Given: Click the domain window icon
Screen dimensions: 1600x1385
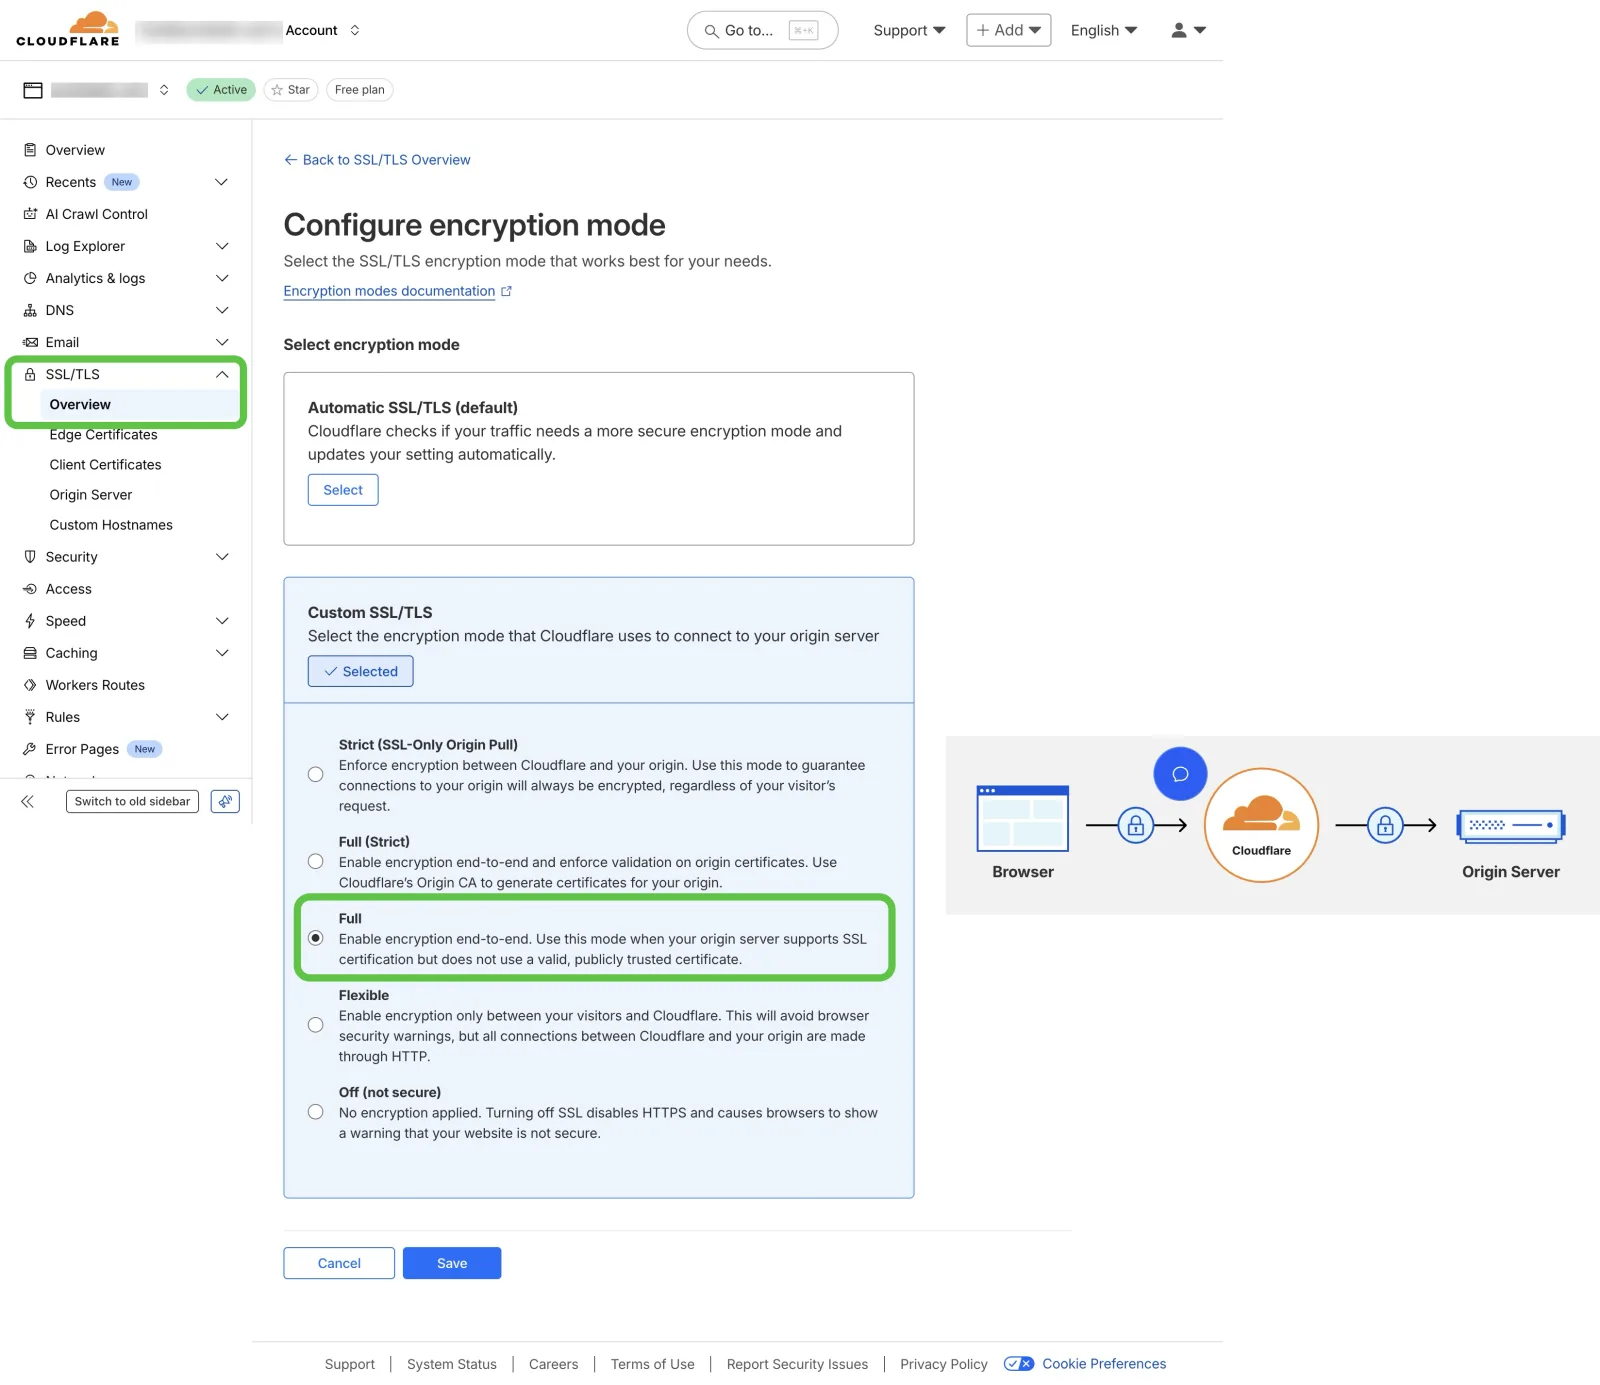Looking at the screenshot, I should (x=33, y=90).
